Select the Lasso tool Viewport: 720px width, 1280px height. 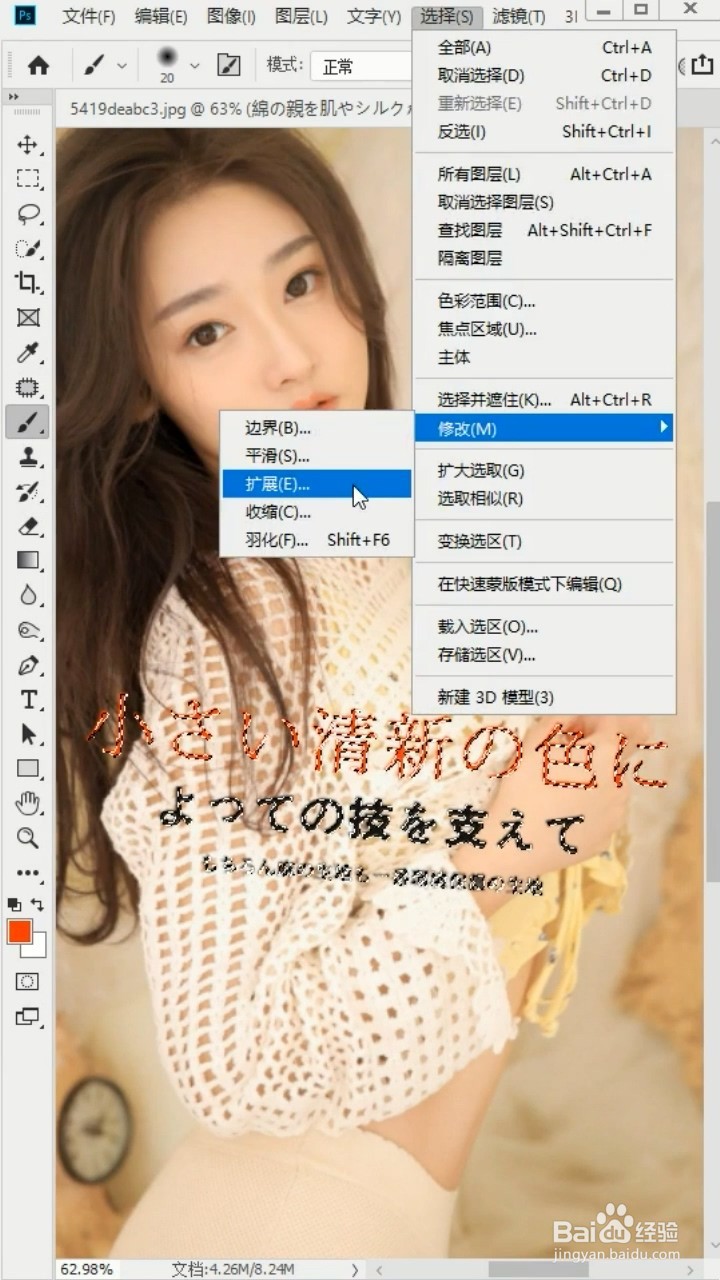click(28, 214)
